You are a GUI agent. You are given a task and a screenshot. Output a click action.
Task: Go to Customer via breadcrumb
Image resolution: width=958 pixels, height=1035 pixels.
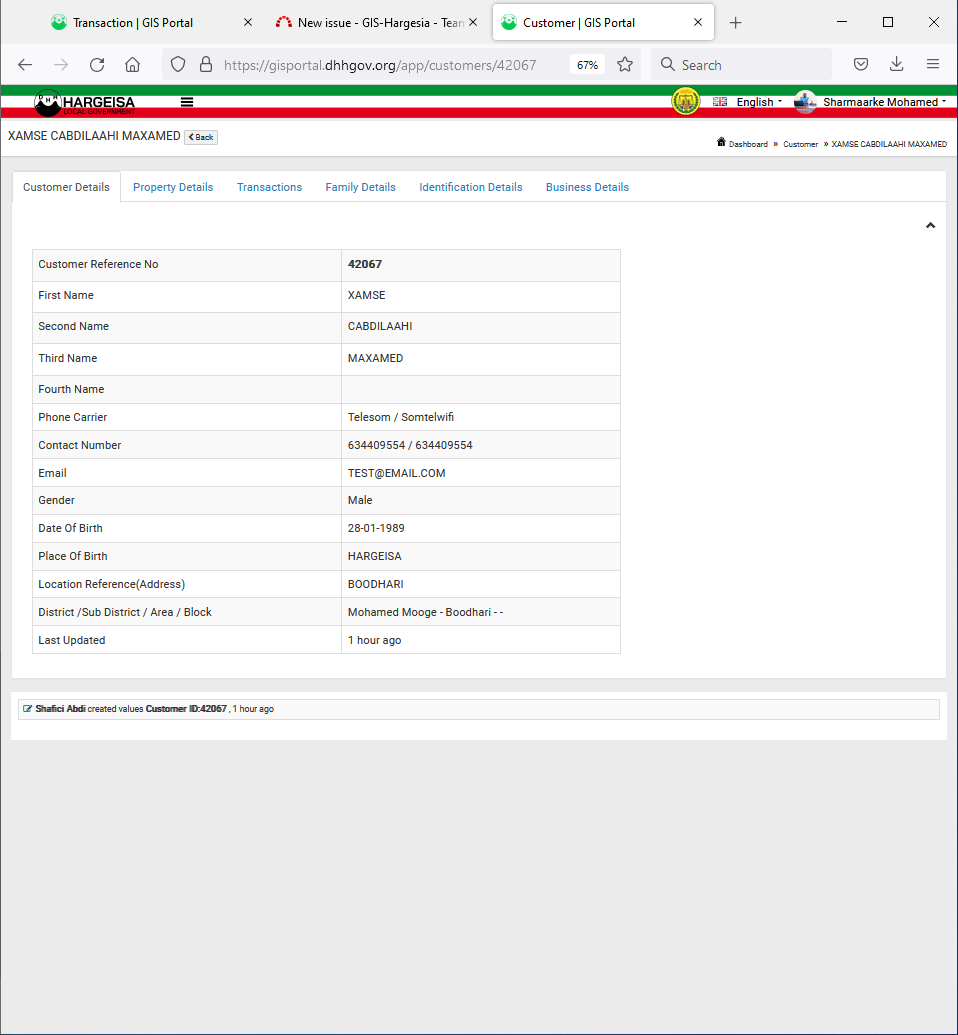coord(800,144)
